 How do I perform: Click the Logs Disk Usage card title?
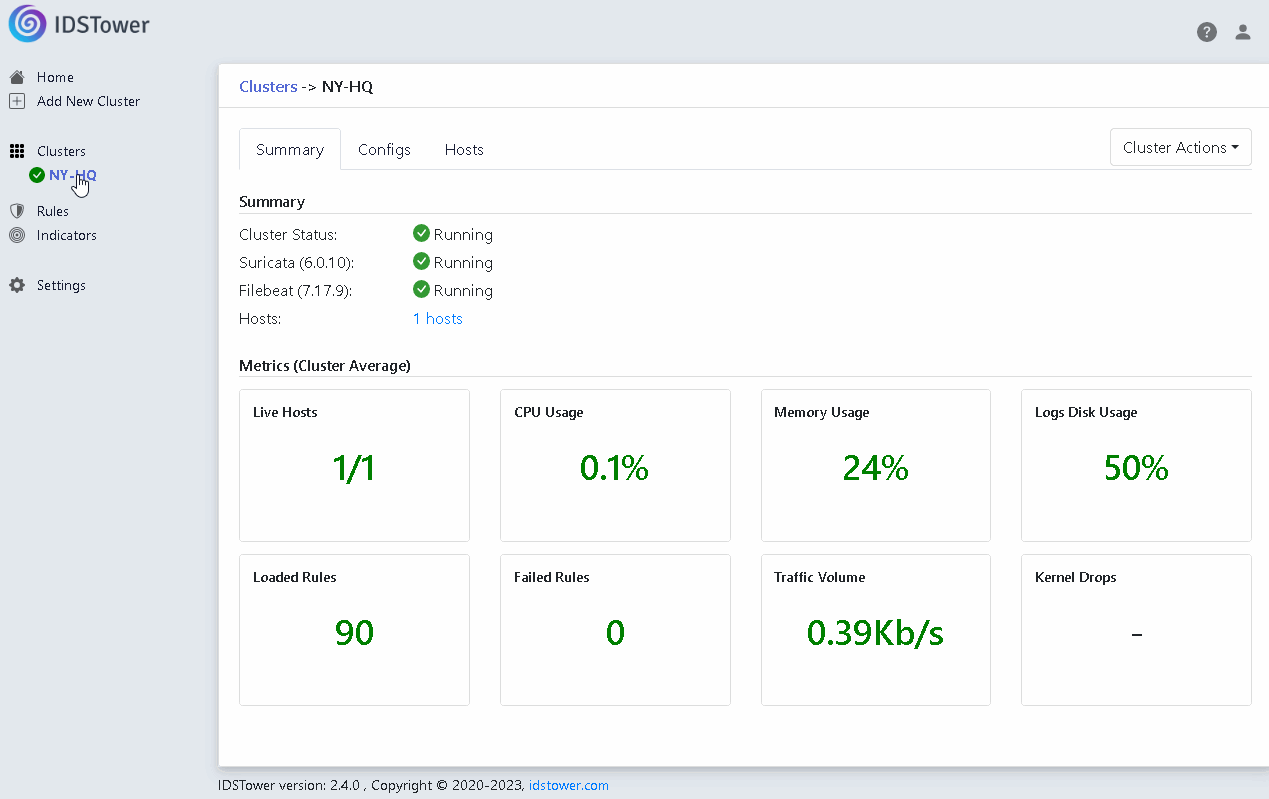click(1086, 412)
